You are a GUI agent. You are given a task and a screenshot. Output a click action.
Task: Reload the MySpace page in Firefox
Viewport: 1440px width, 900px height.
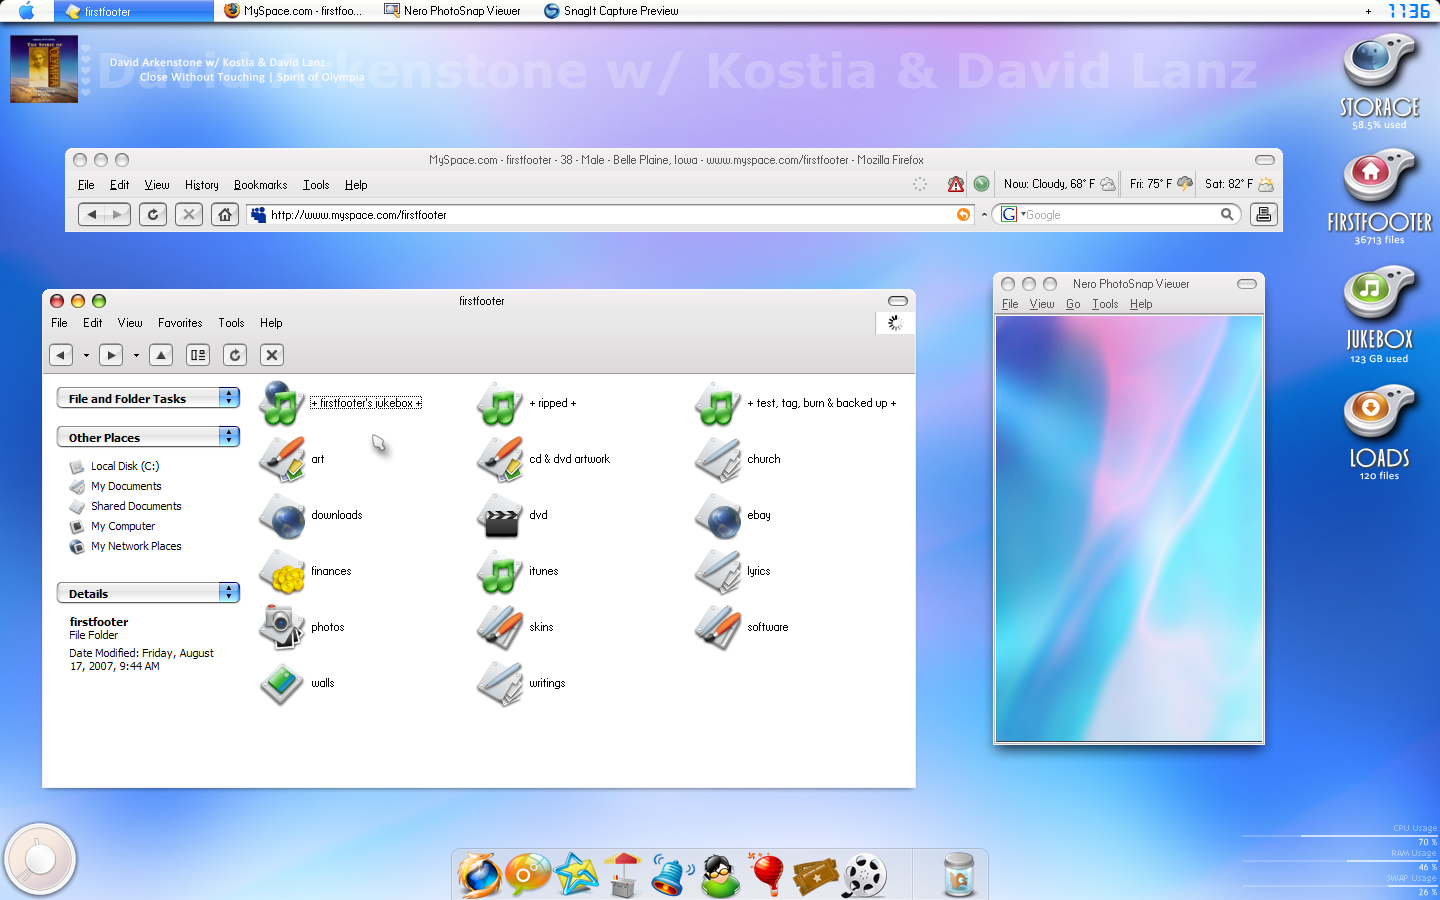[x=153, y=215]
